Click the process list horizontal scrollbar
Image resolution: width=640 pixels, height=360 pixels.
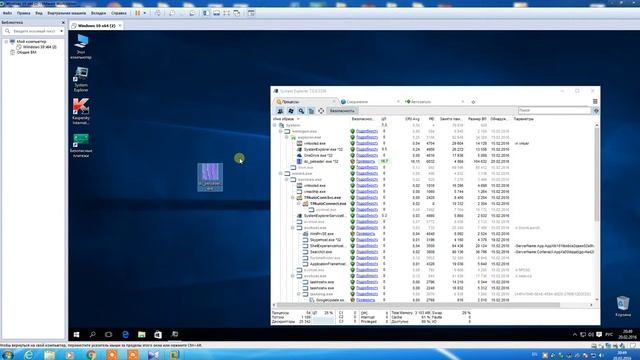coord(418,305)
